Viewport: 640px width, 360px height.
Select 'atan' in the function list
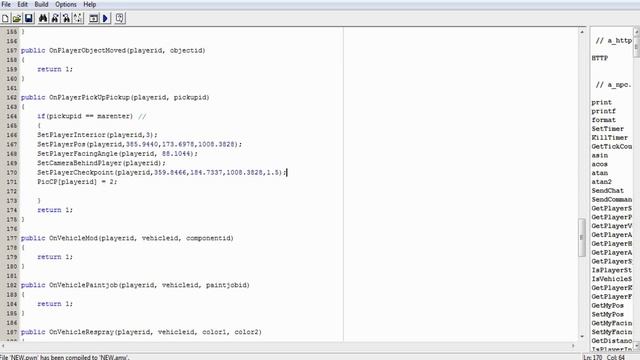coord(600,173)
